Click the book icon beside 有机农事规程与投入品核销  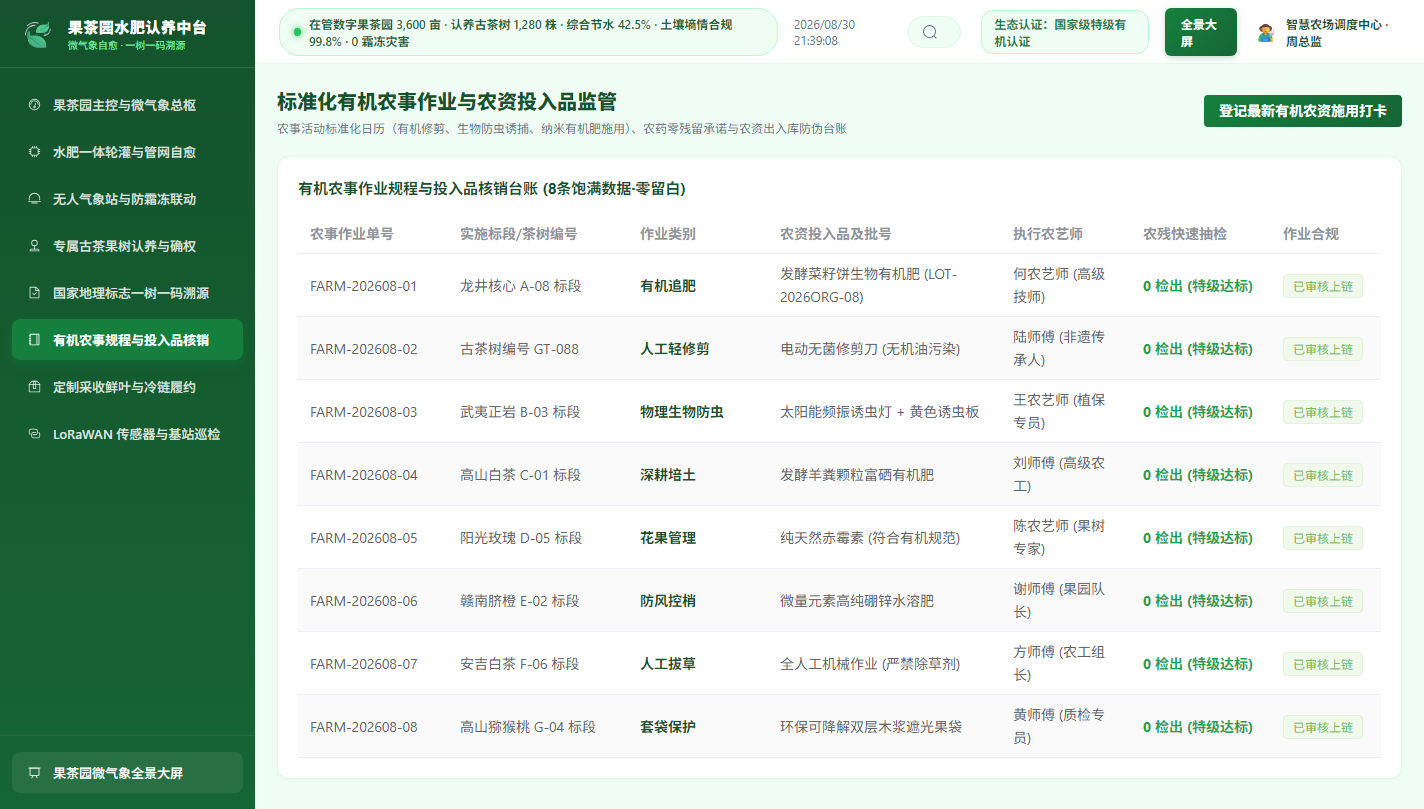tap(34, 340)
